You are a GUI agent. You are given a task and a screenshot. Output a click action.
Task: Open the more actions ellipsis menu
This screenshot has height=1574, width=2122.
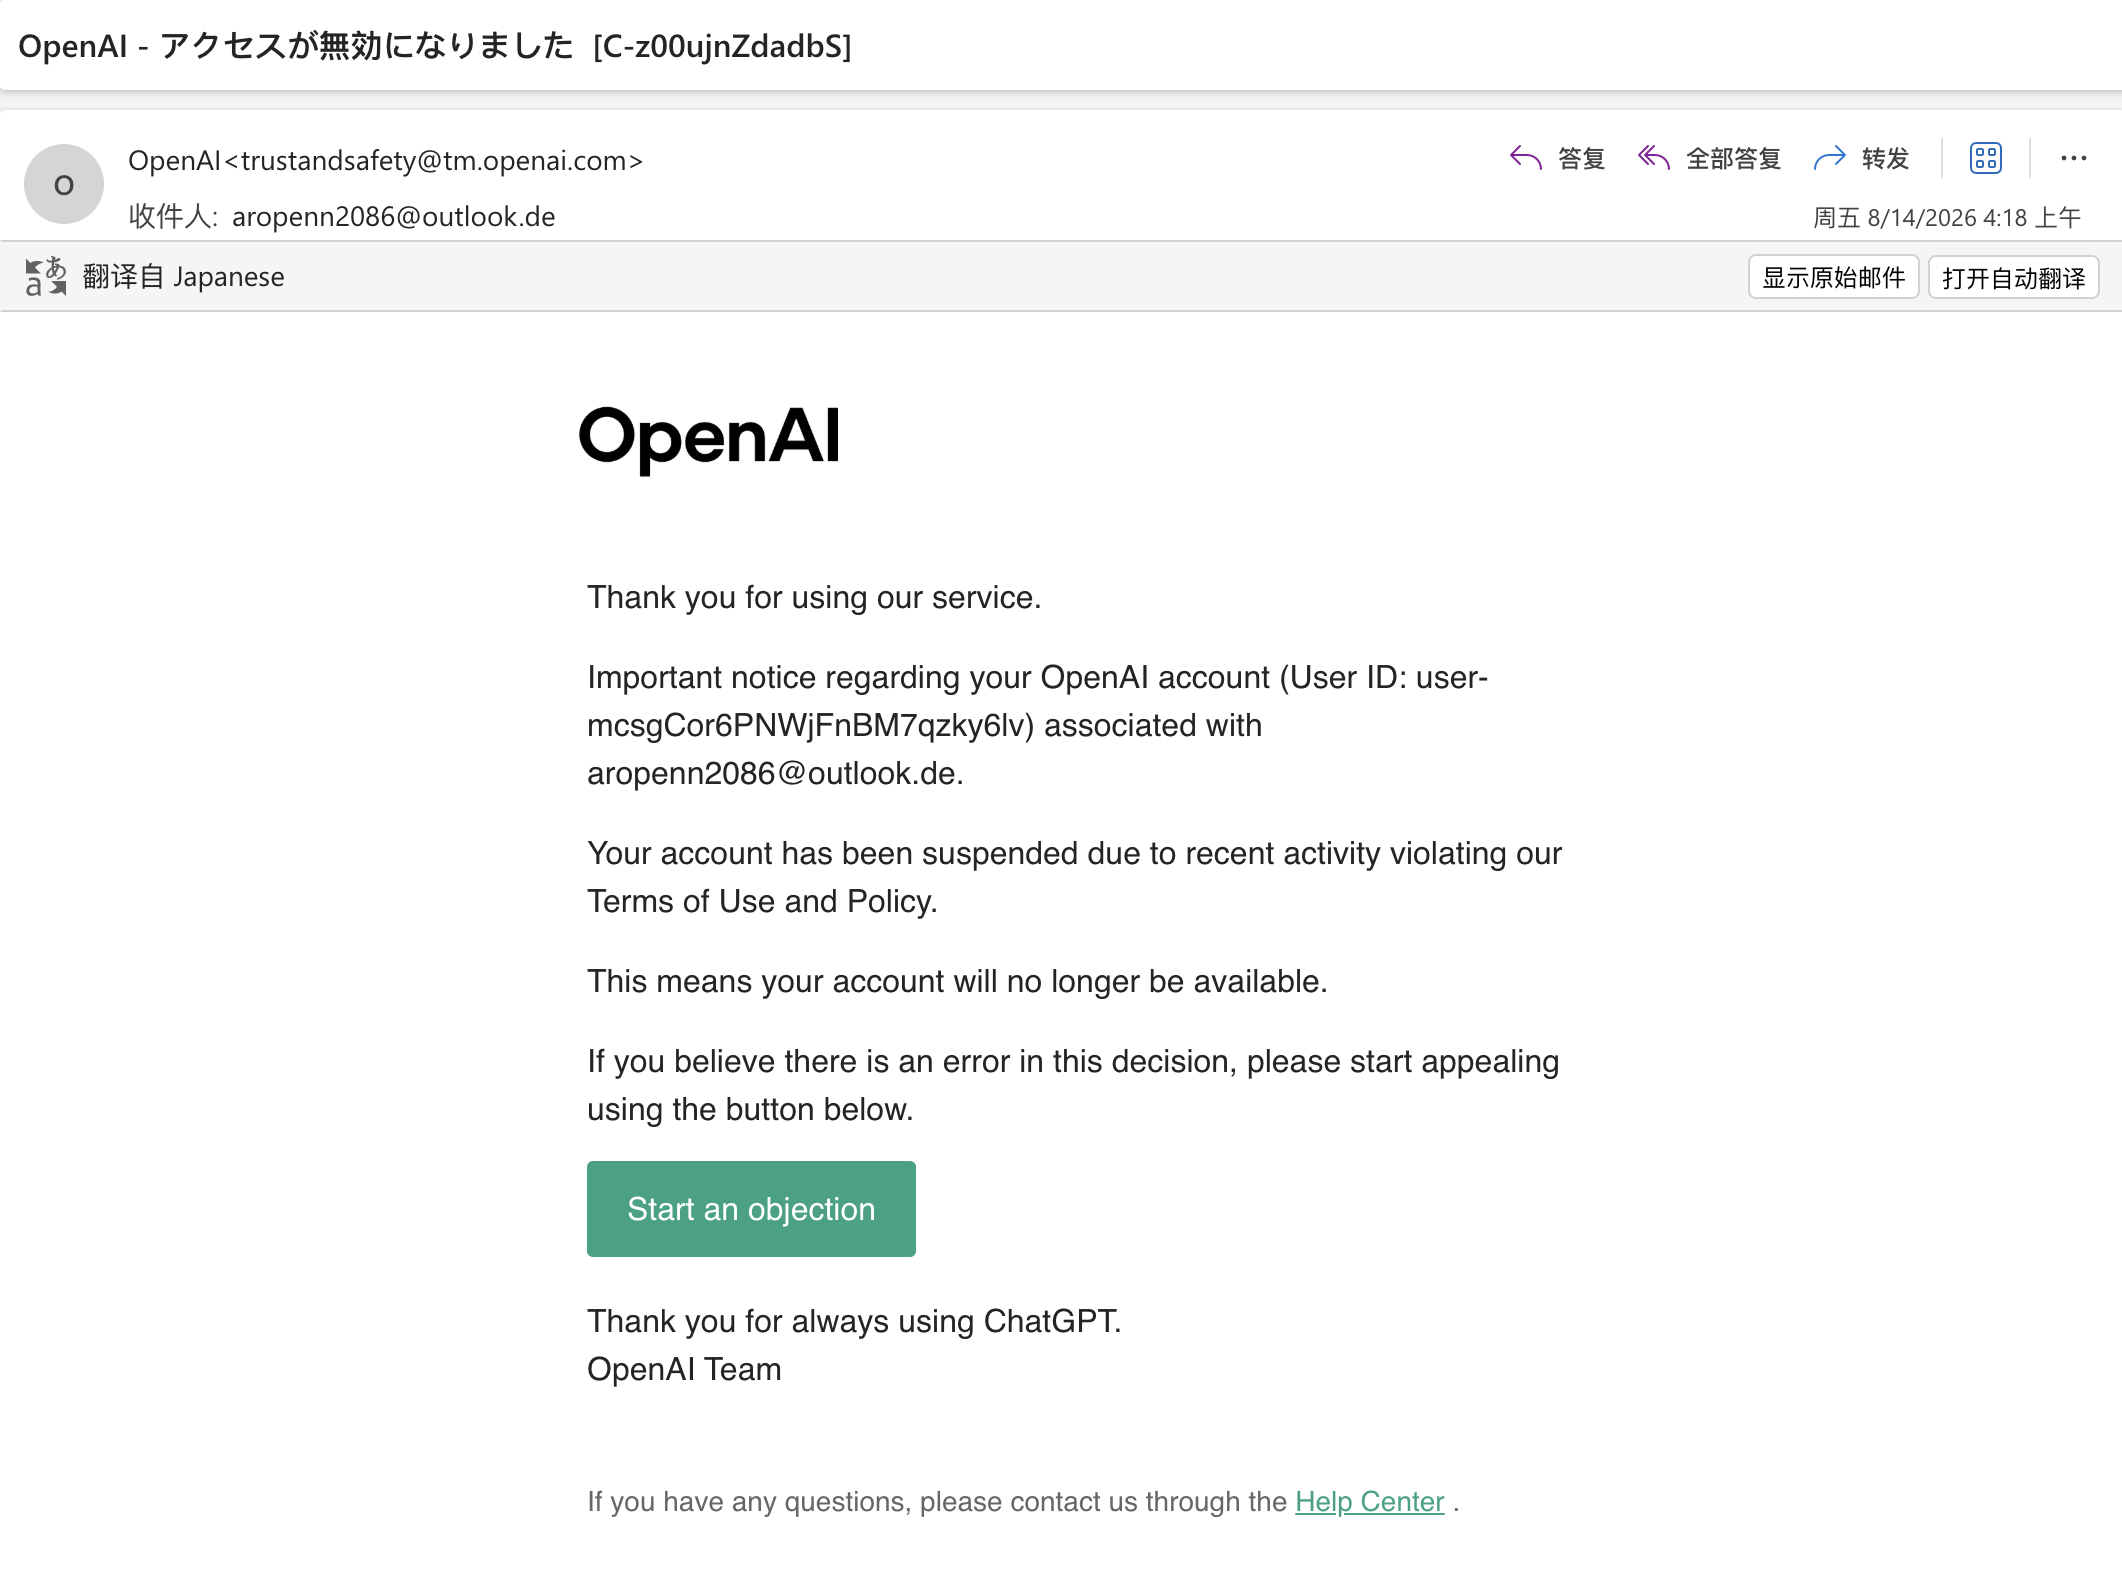click(2073, 158)
